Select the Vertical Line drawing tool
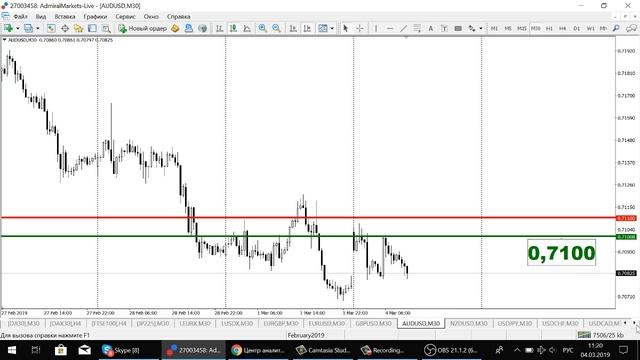 (x=376, y=28)
